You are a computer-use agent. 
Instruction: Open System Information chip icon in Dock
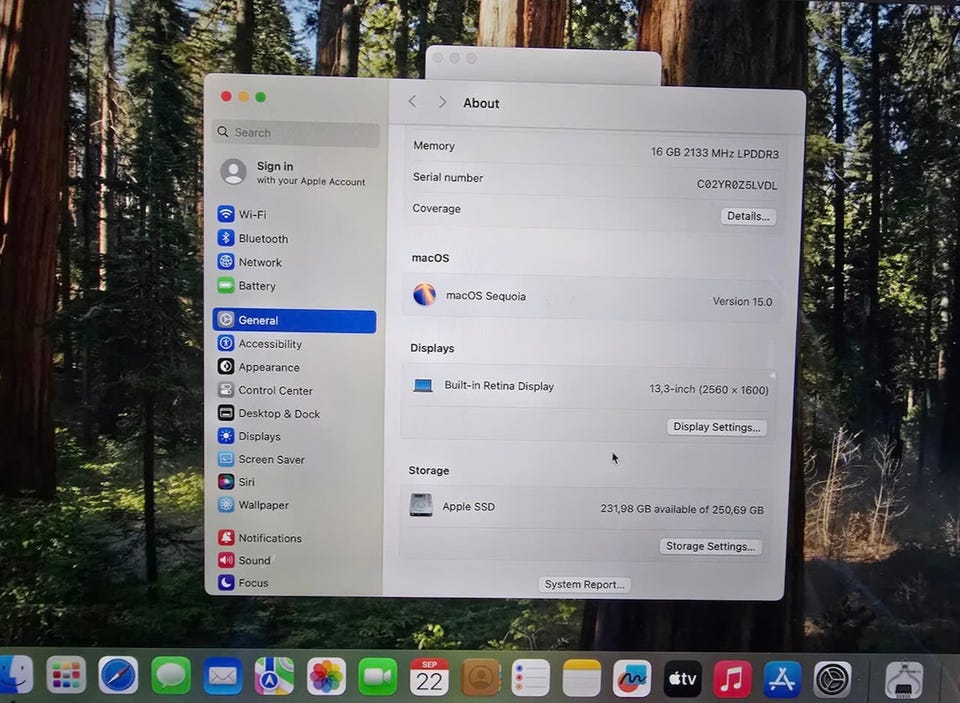904,680
